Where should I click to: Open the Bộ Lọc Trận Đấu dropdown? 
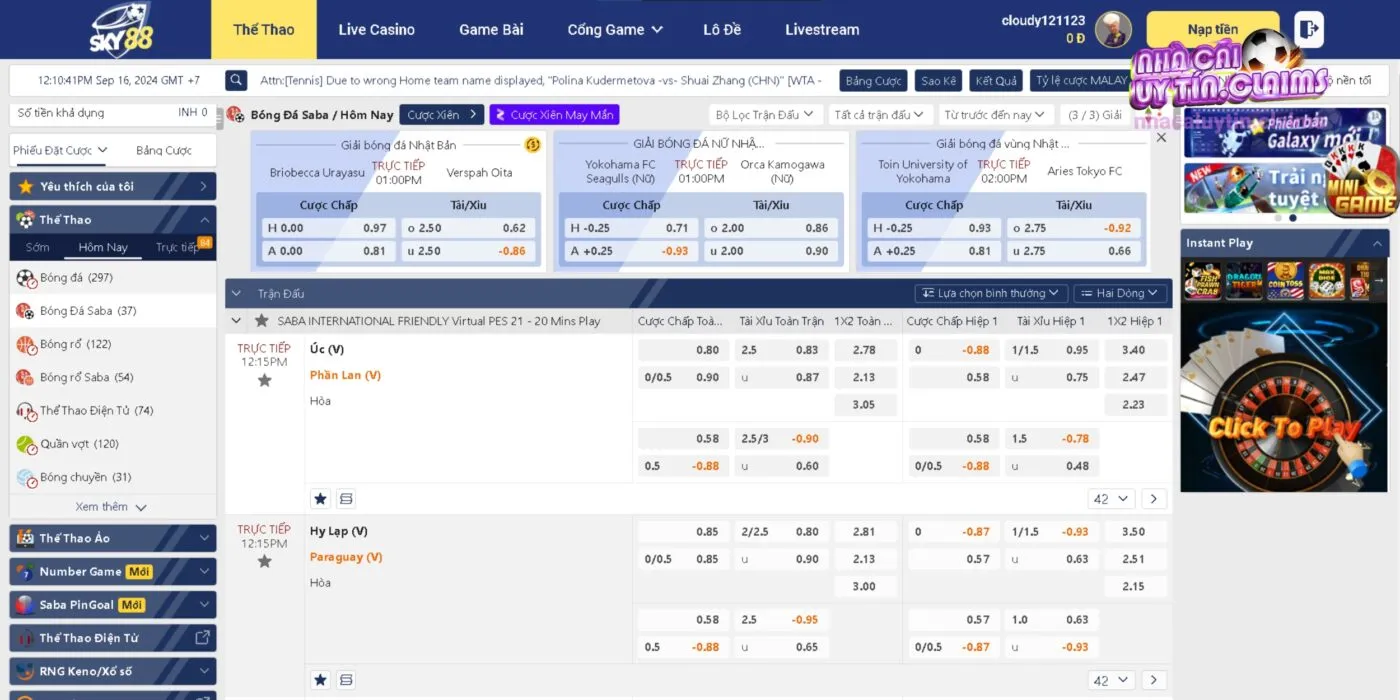pyautogui.click(x=766, y=115)
